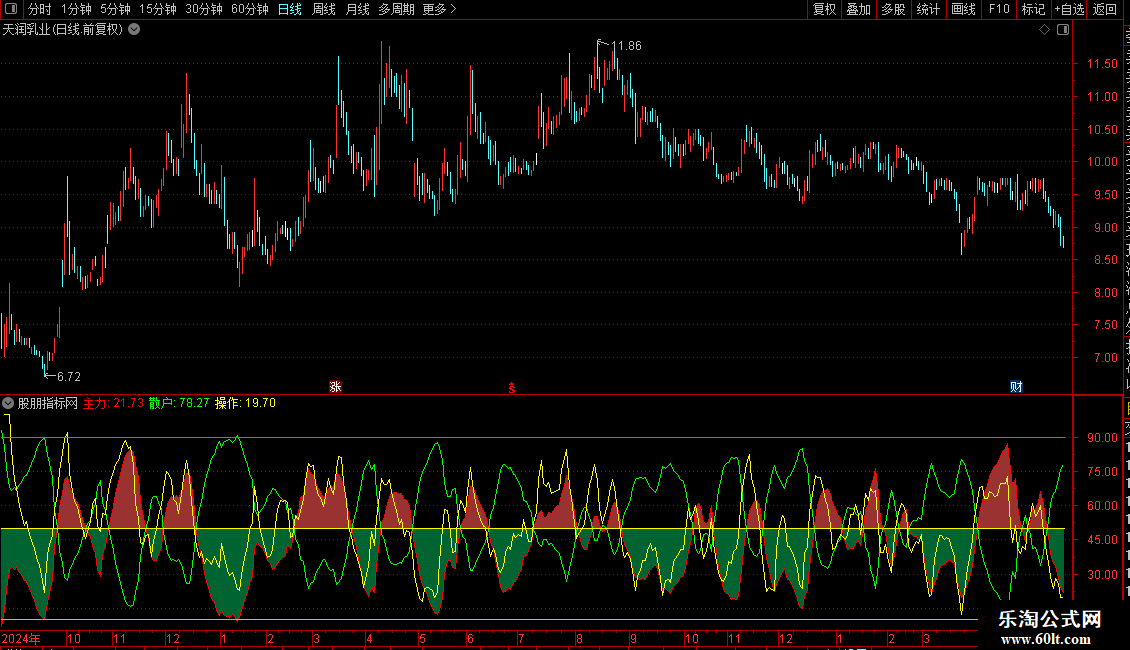
Task: Click the 散户: 78.27 indicator value
Action: [179, 403]
